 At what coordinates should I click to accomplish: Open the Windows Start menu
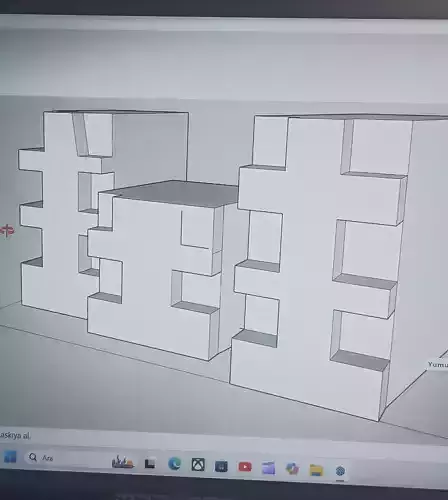(10, 456)
